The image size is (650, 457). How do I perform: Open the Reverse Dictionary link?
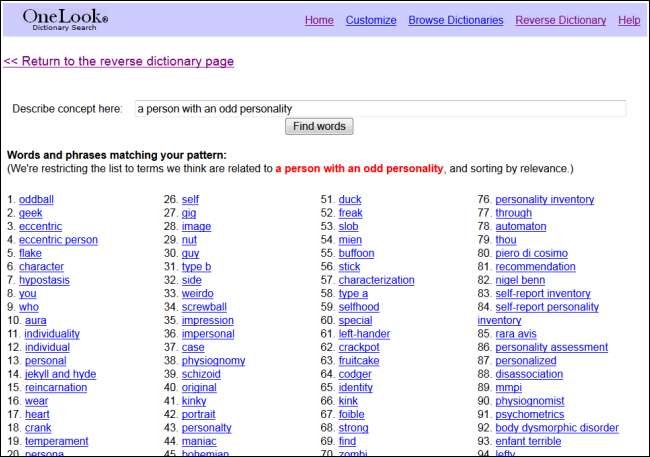(x=560, y=20)
